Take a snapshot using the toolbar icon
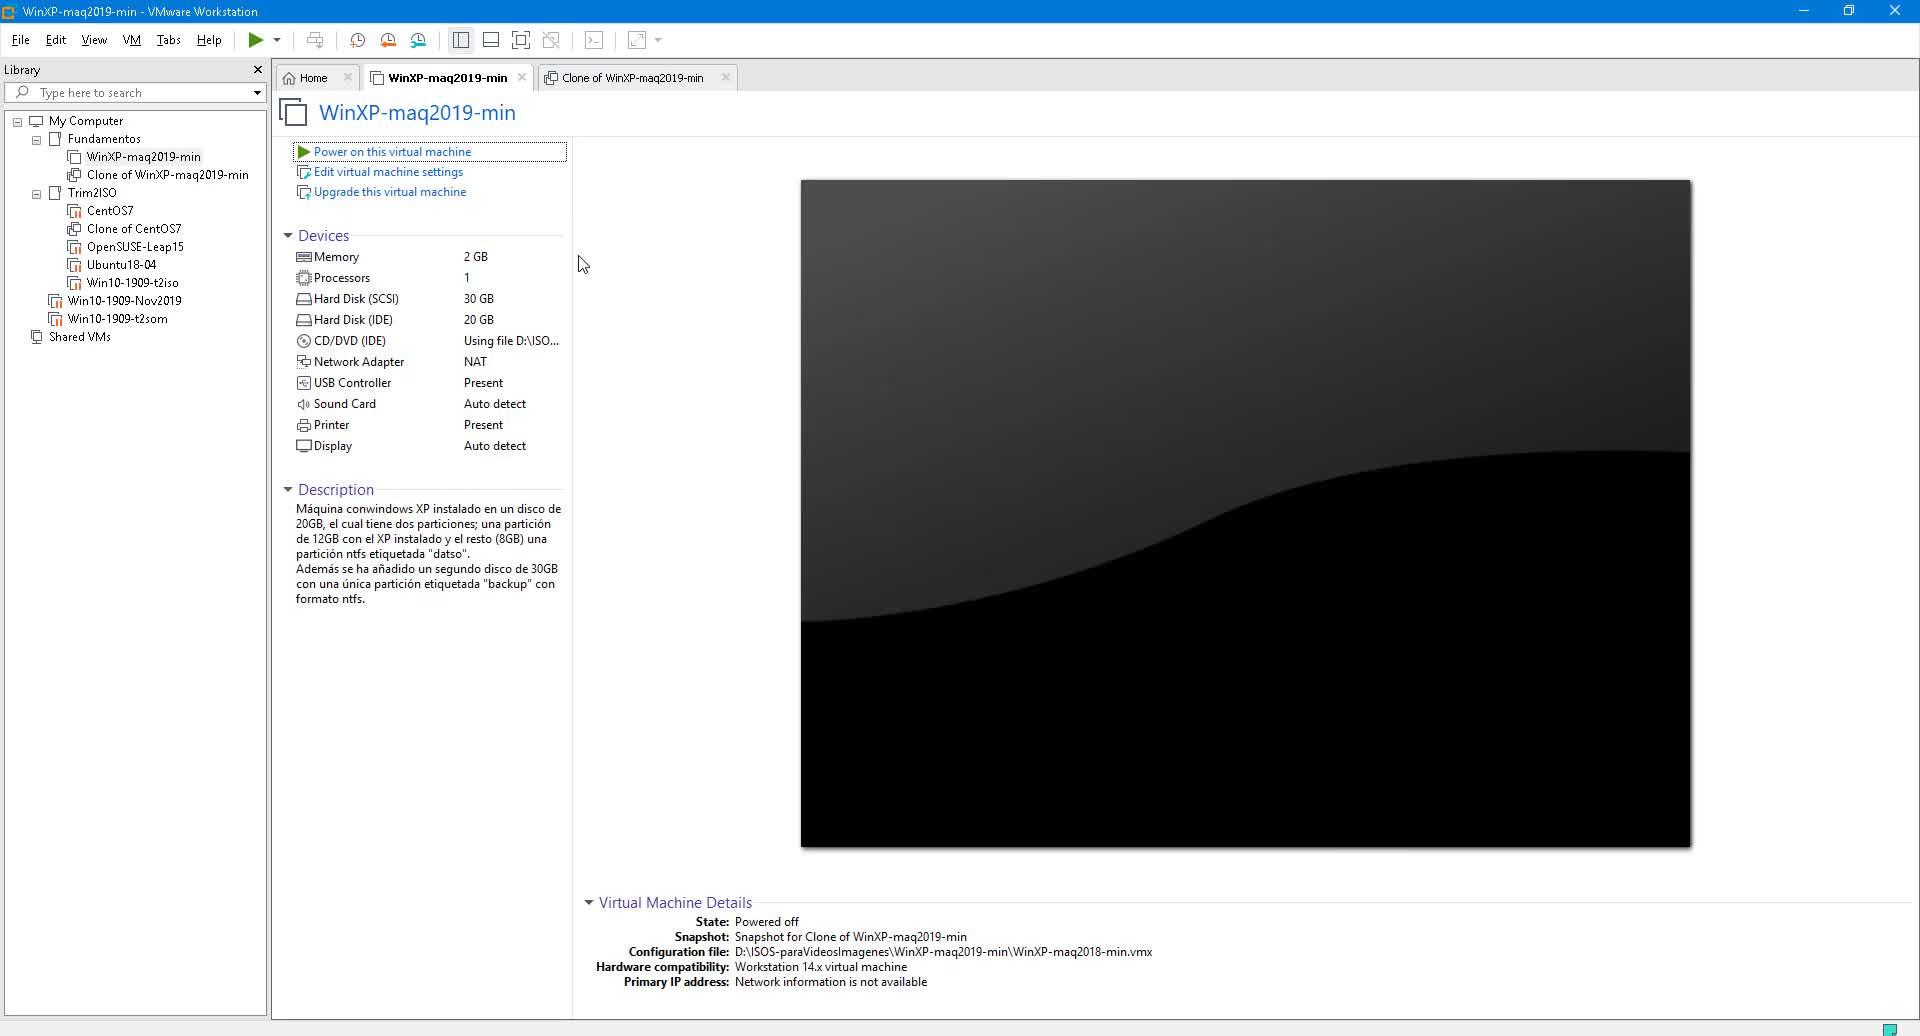 tap(357, 40)
